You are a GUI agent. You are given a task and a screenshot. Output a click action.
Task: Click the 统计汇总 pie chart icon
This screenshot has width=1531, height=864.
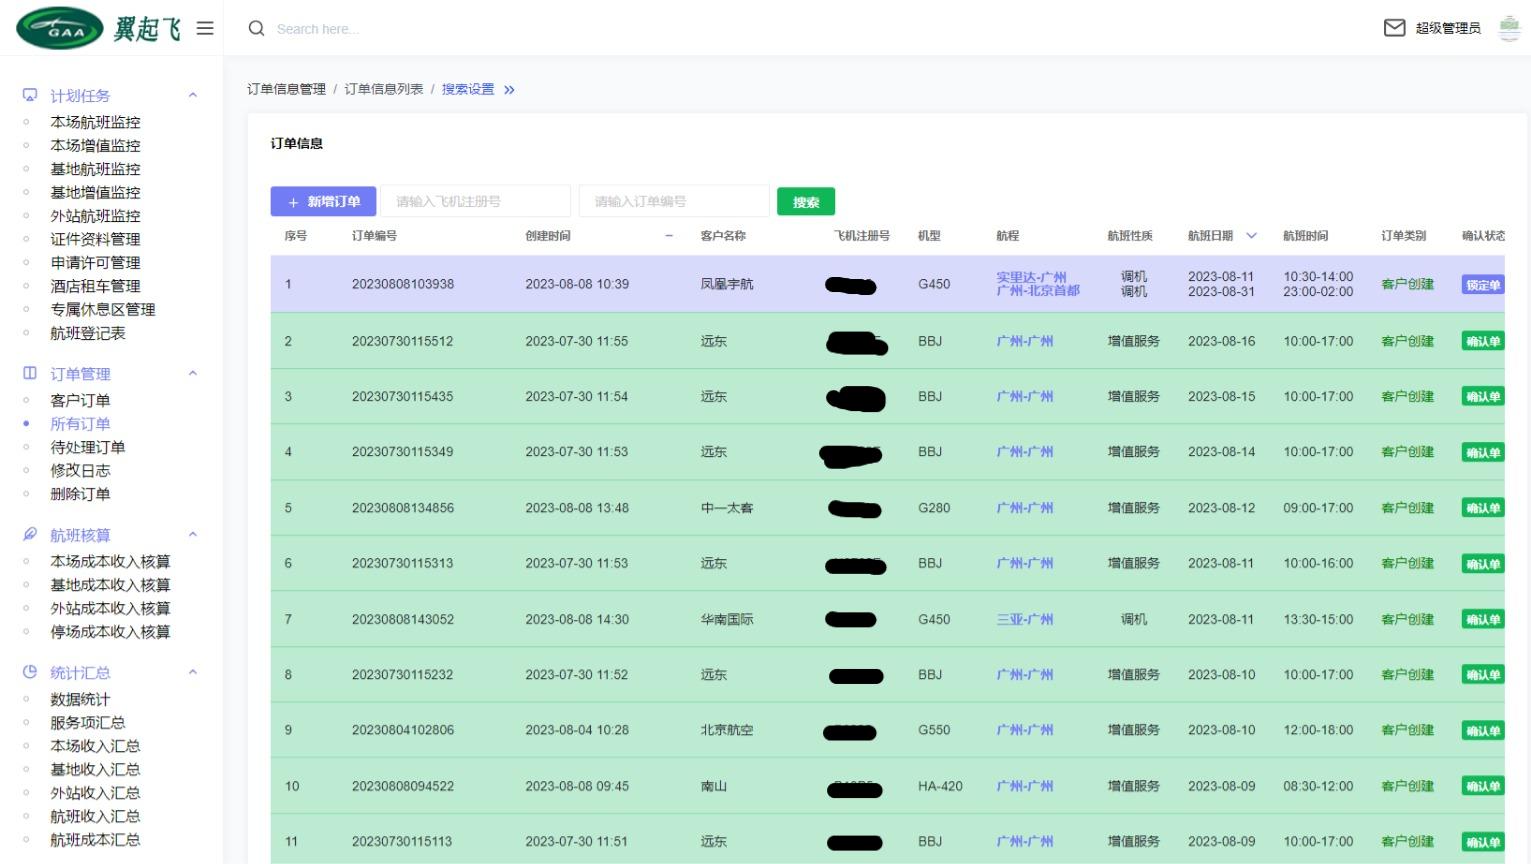30,672
